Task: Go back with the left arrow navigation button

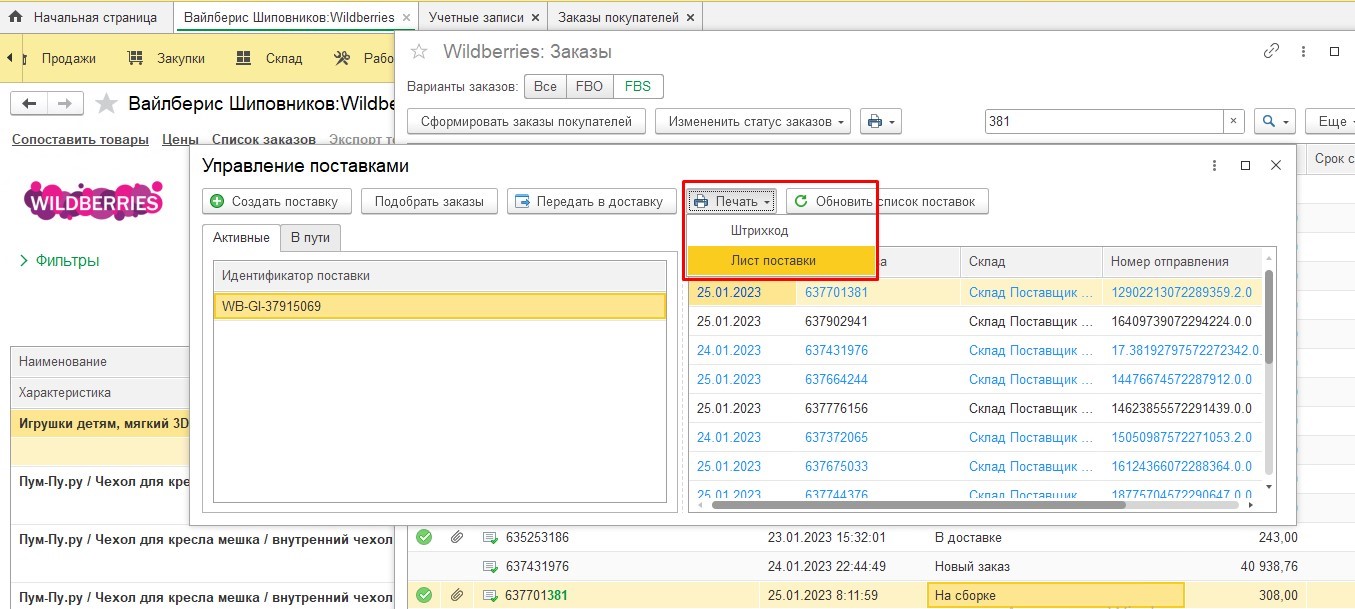Action: (29, 104)
